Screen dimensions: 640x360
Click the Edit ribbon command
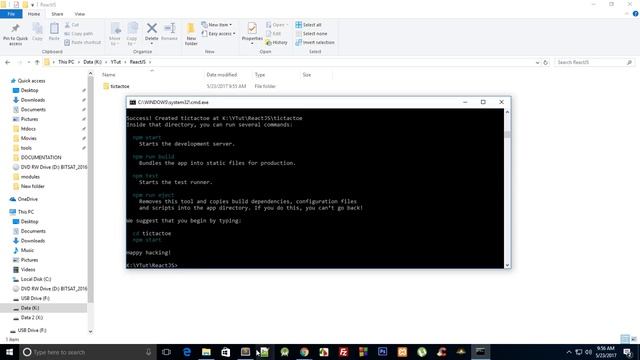point(273,33)
